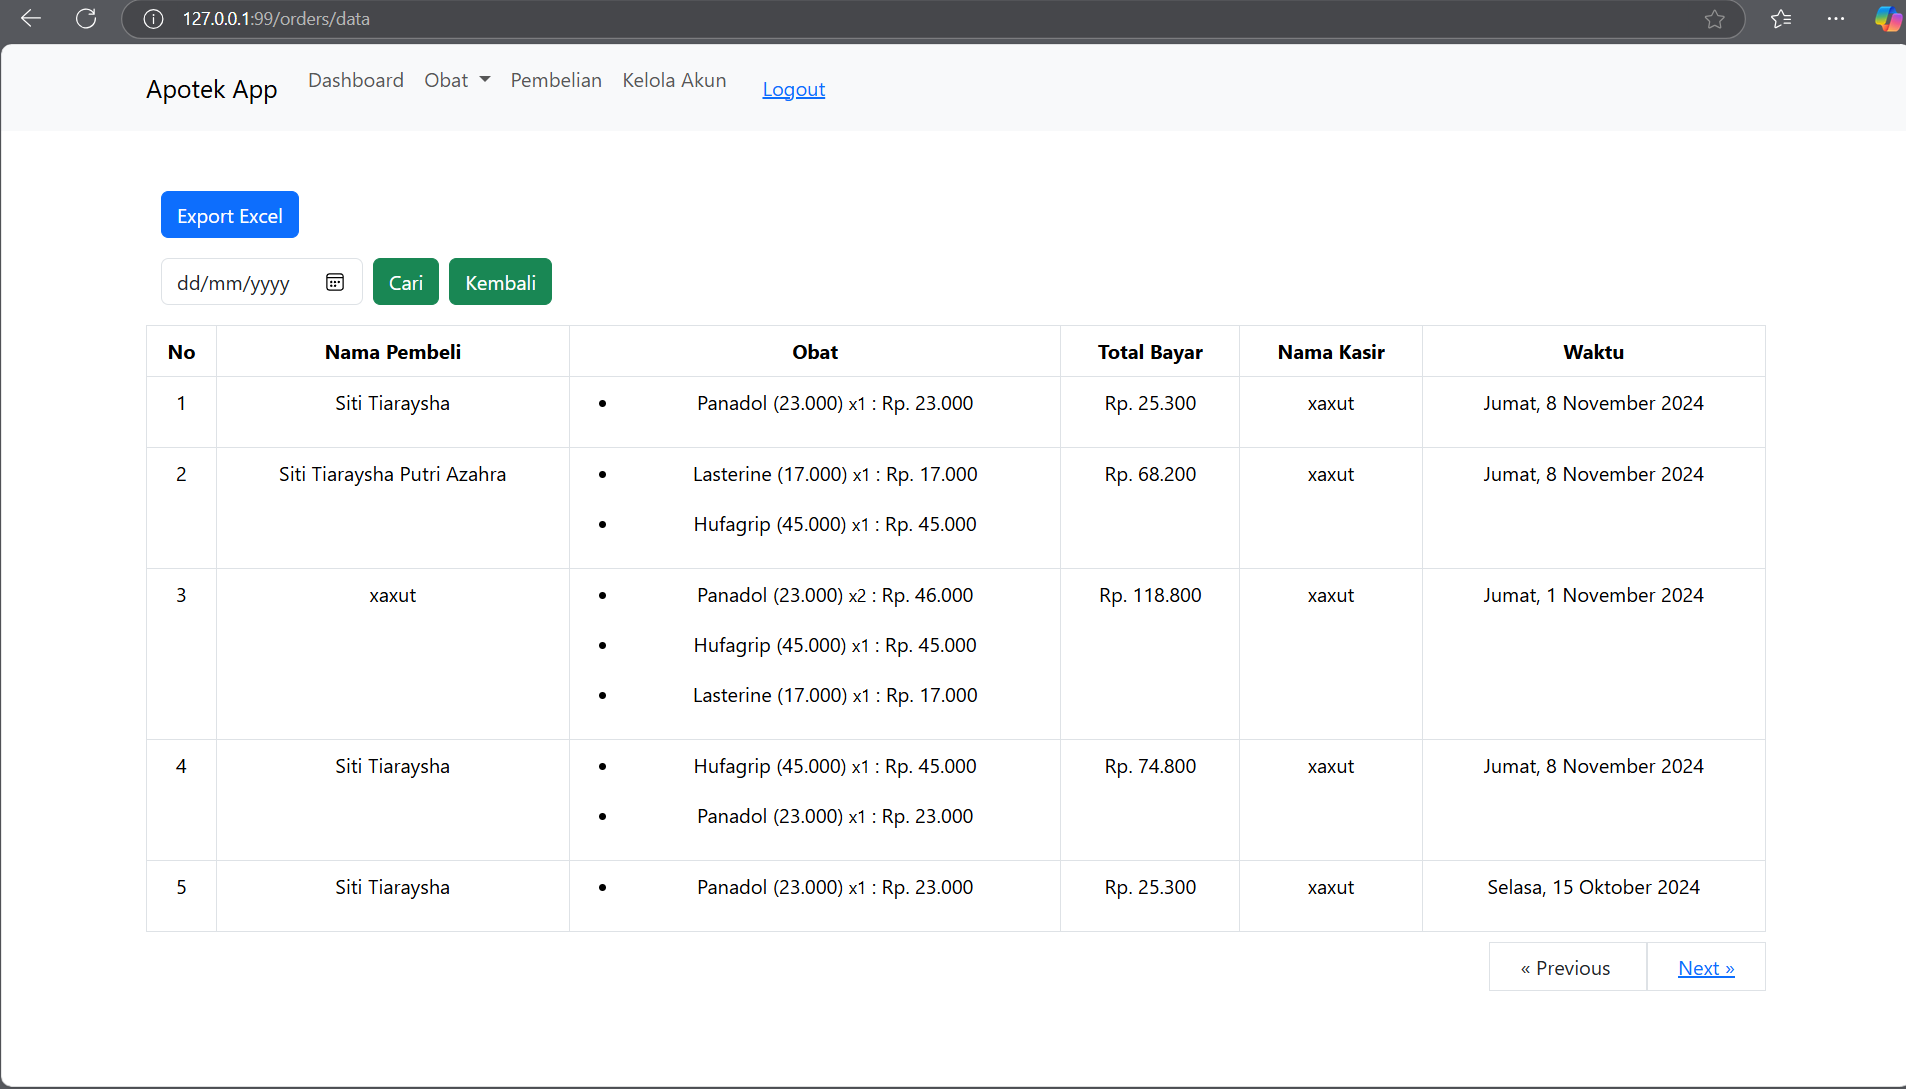Go to the Dashboard menu item
The image size is (1906, 1089).
click(356, 80)
